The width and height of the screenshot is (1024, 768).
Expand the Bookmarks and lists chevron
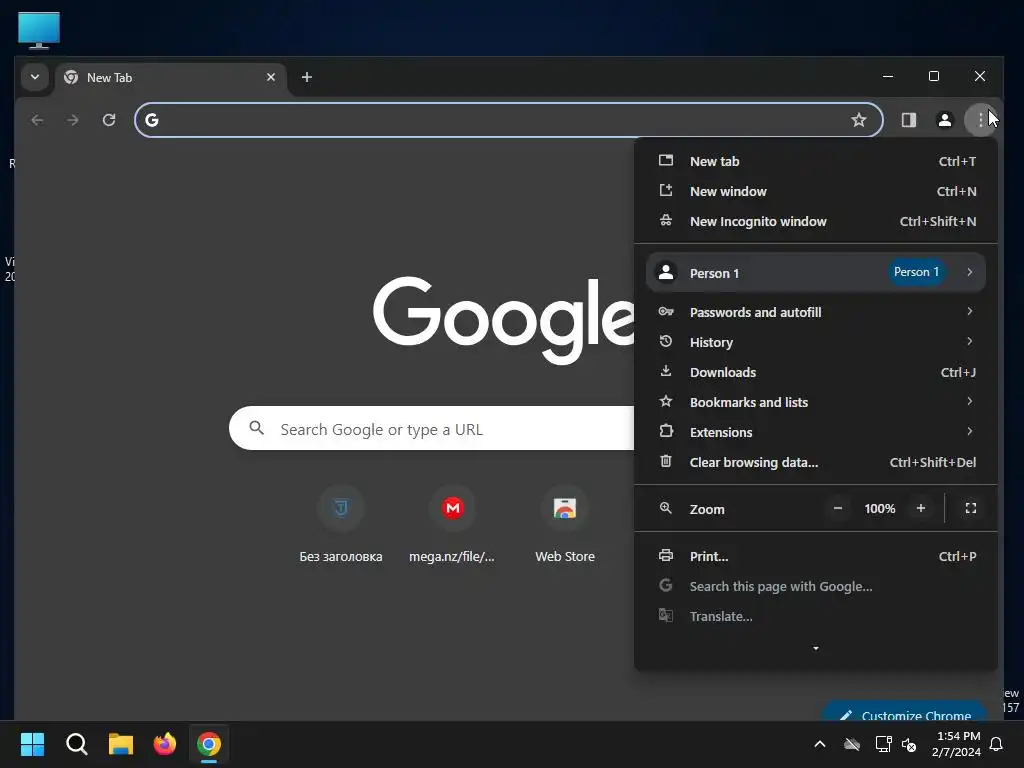(x=970, y=402)
